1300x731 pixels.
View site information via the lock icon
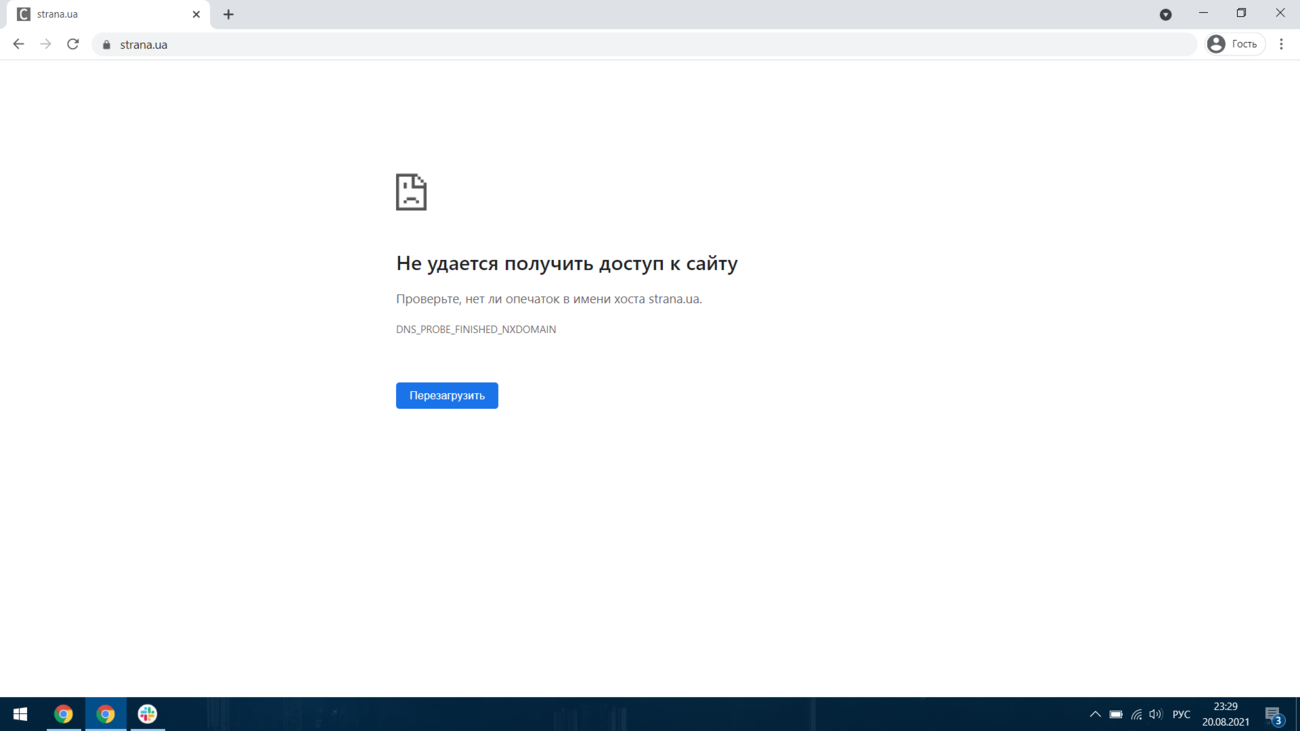click(107, 45)
